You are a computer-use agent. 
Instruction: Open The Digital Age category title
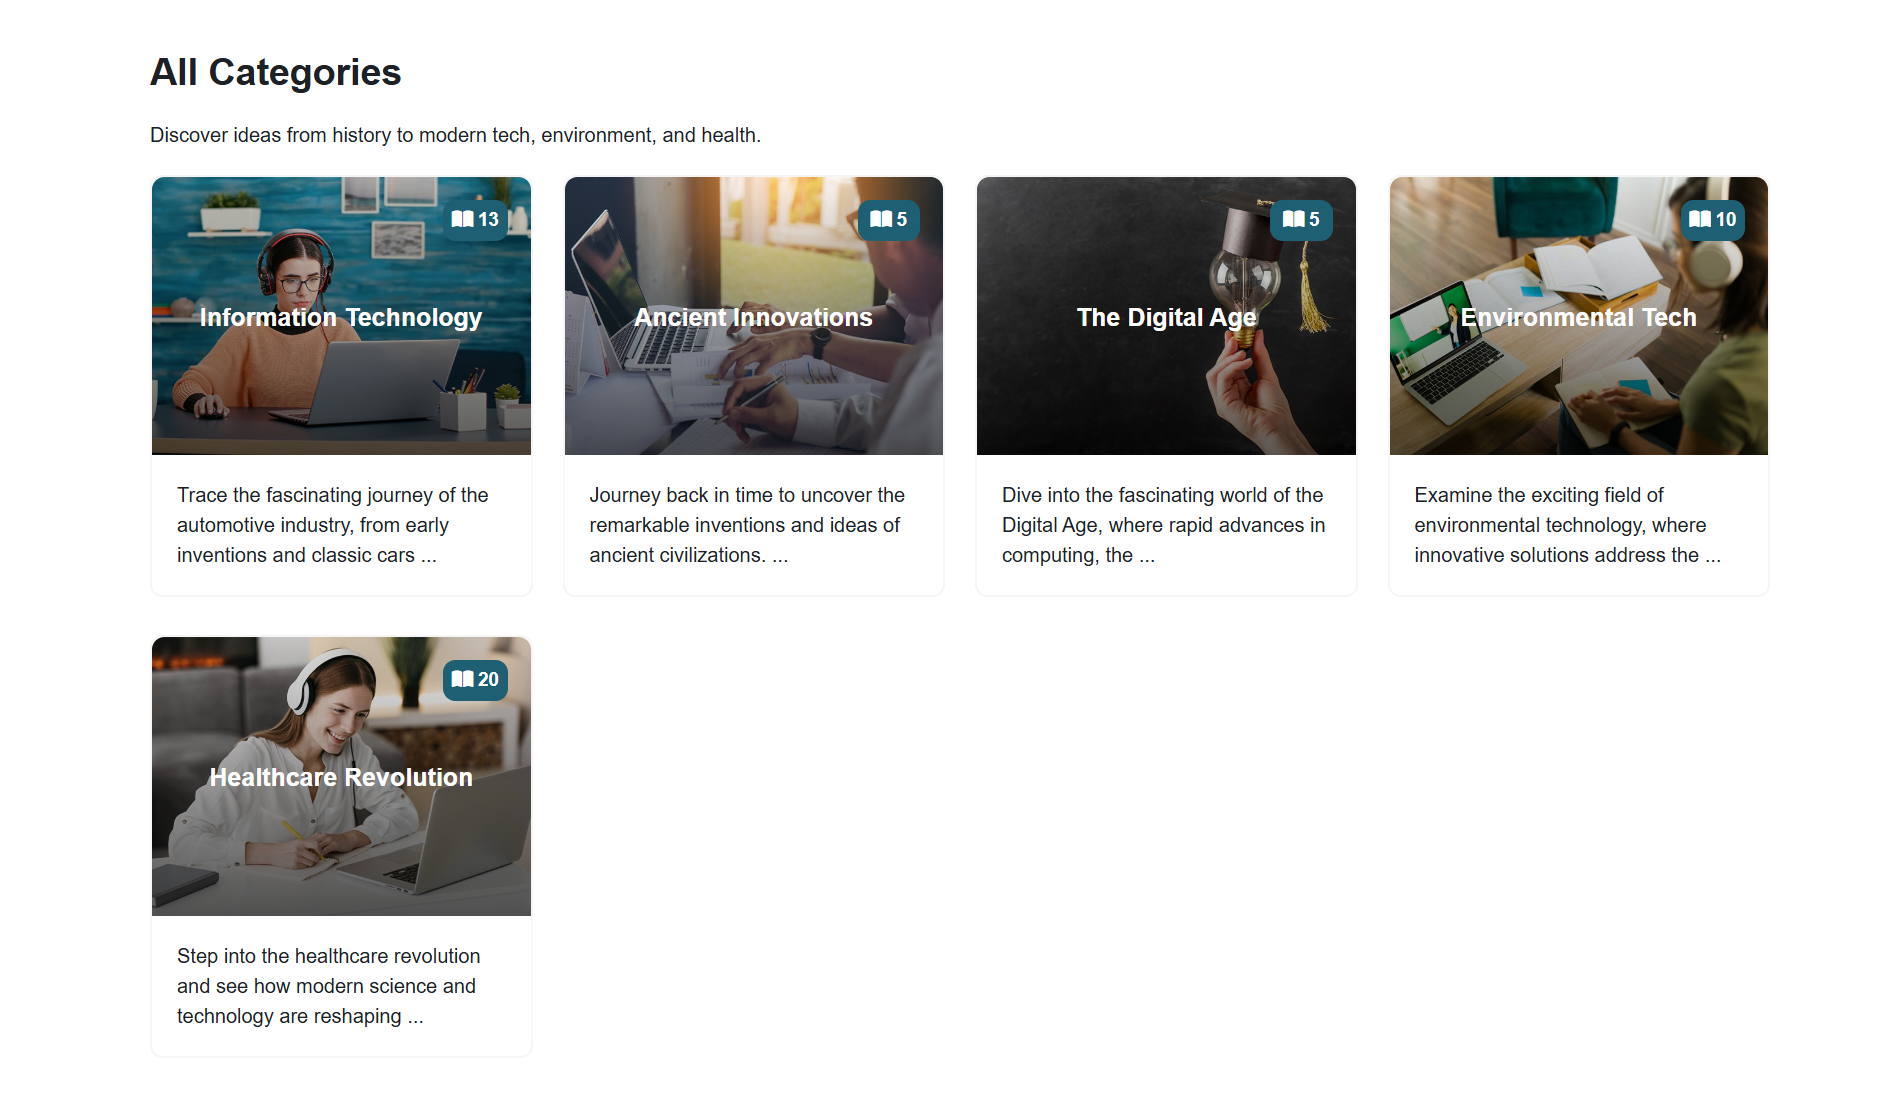(x=1166, y=317)
